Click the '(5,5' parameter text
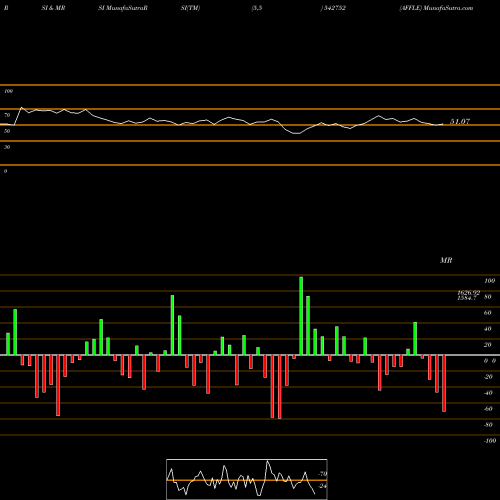Screen dimensions: 500x500 [257, 8]
